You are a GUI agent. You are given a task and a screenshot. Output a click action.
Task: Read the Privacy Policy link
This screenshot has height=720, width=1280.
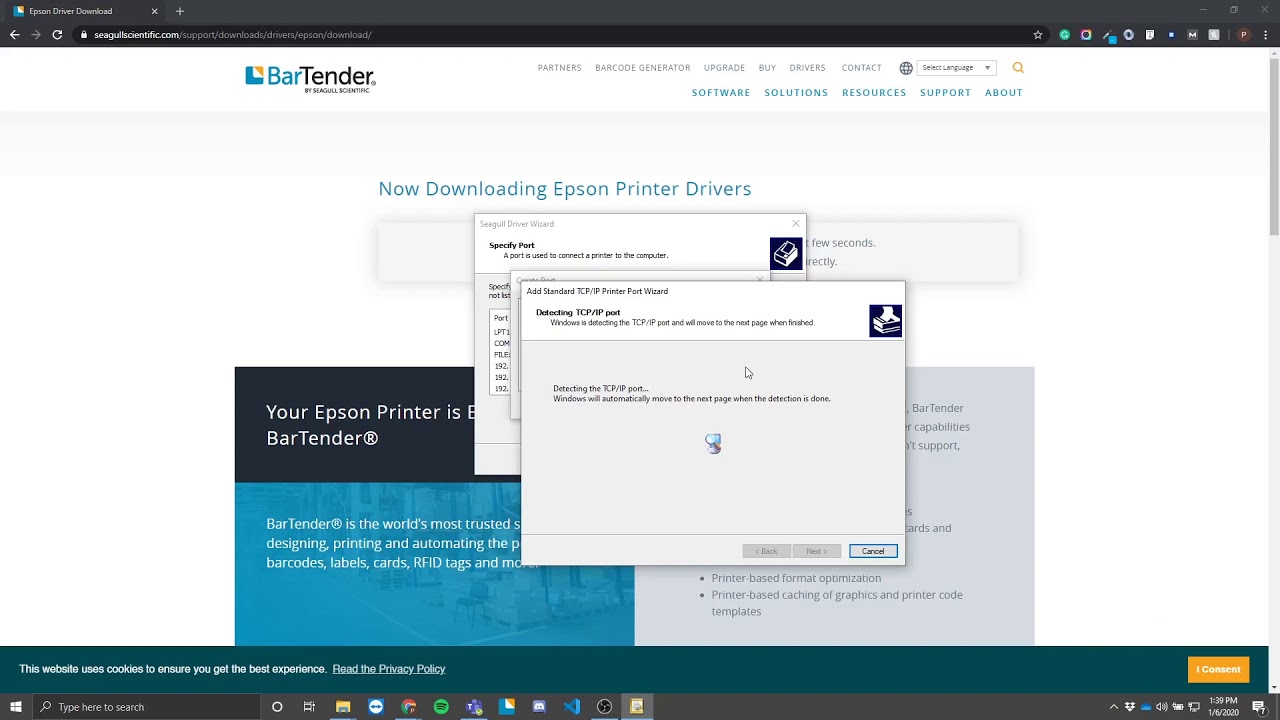pyautogui.click(x=389, y=669)
